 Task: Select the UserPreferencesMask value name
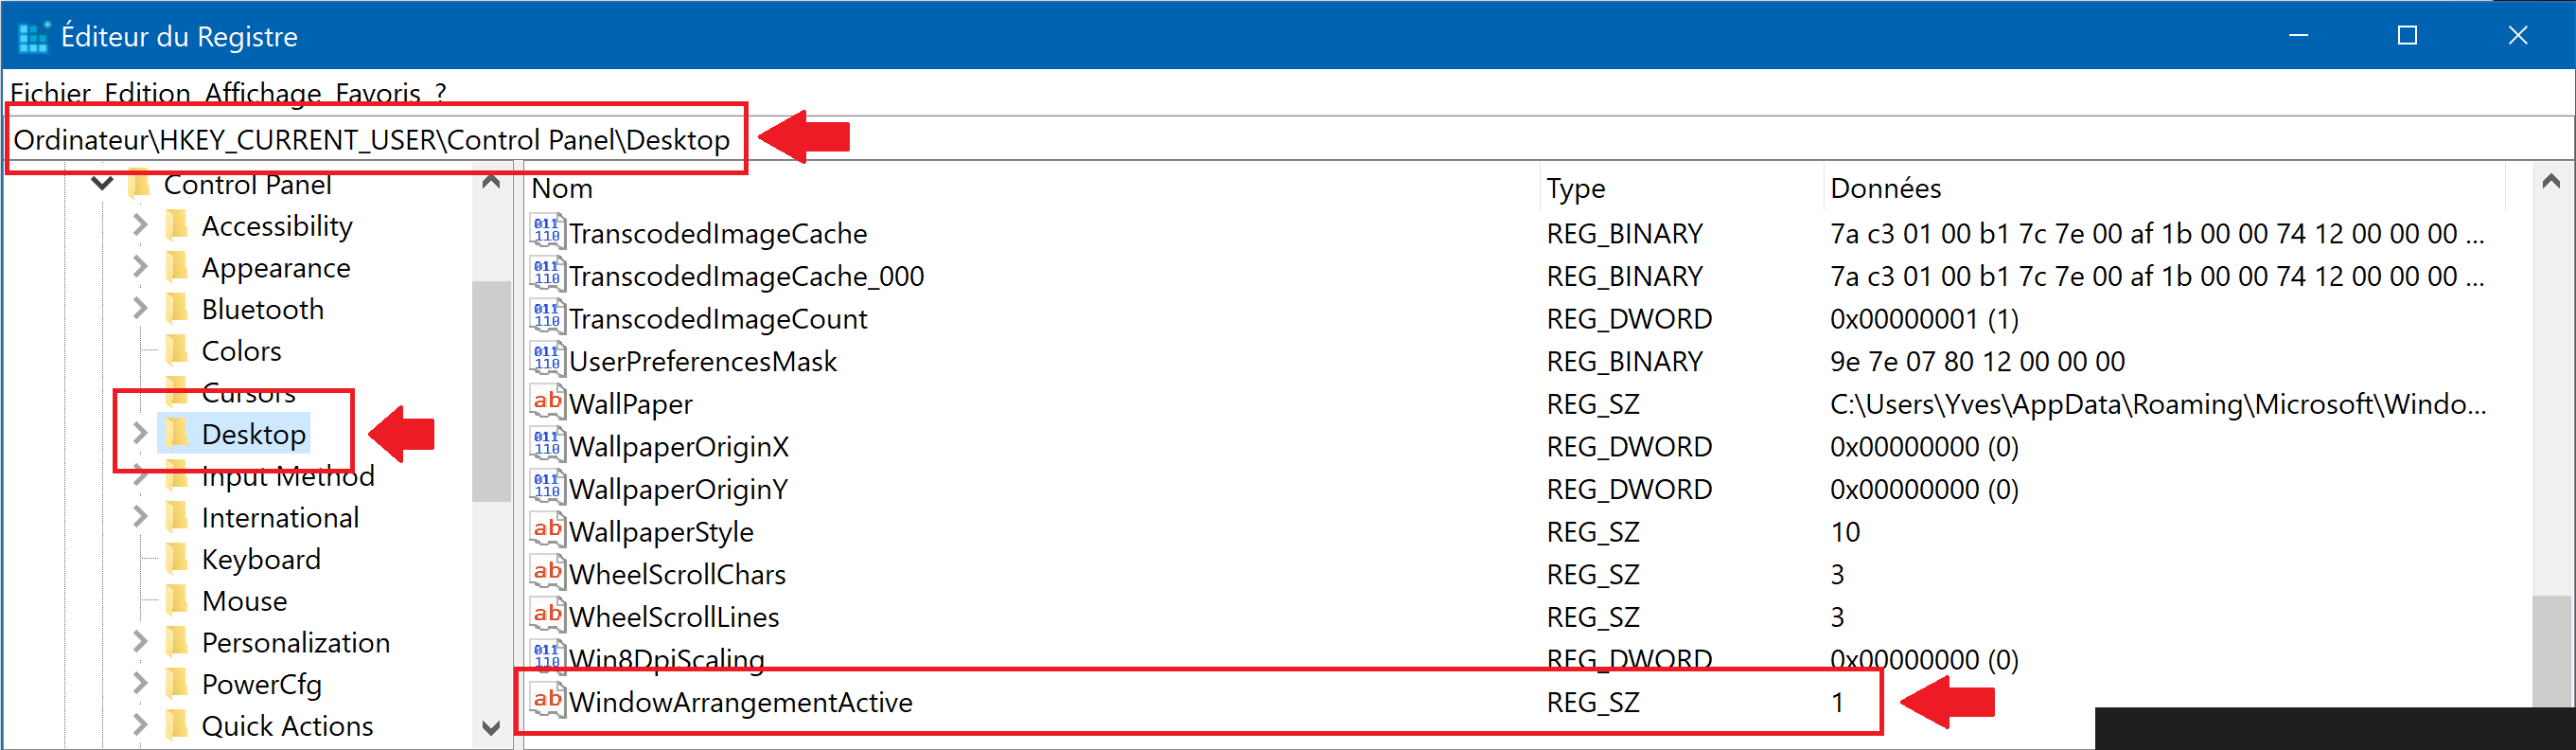(x=703, y=361)
